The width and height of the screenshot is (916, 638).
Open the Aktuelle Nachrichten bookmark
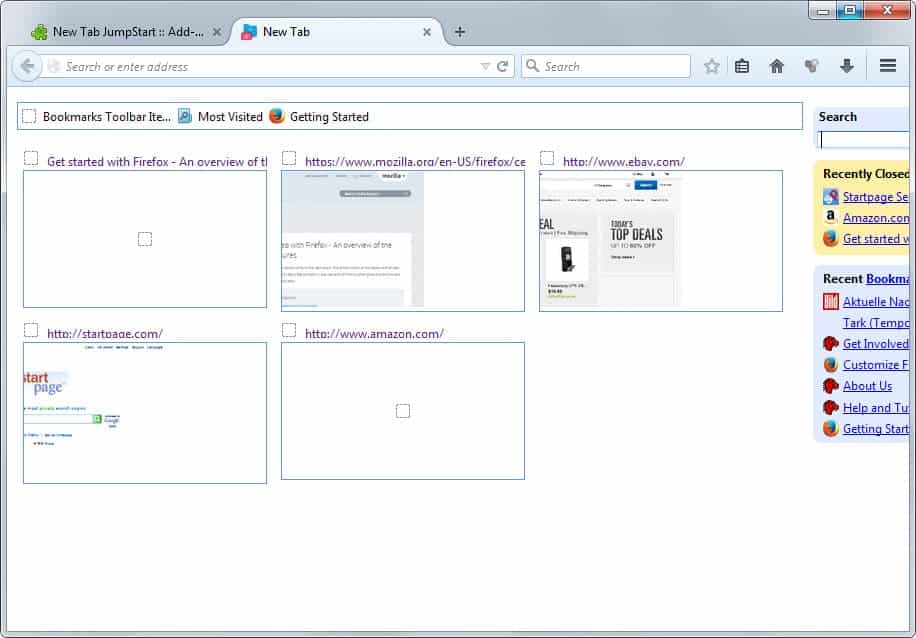[x=876, y=302]
